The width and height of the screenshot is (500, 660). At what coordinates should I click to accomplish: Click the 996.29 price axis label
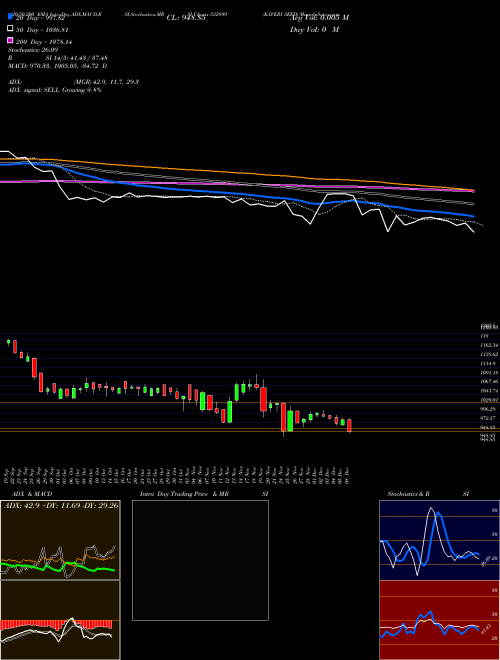click(x=489, y=409)
